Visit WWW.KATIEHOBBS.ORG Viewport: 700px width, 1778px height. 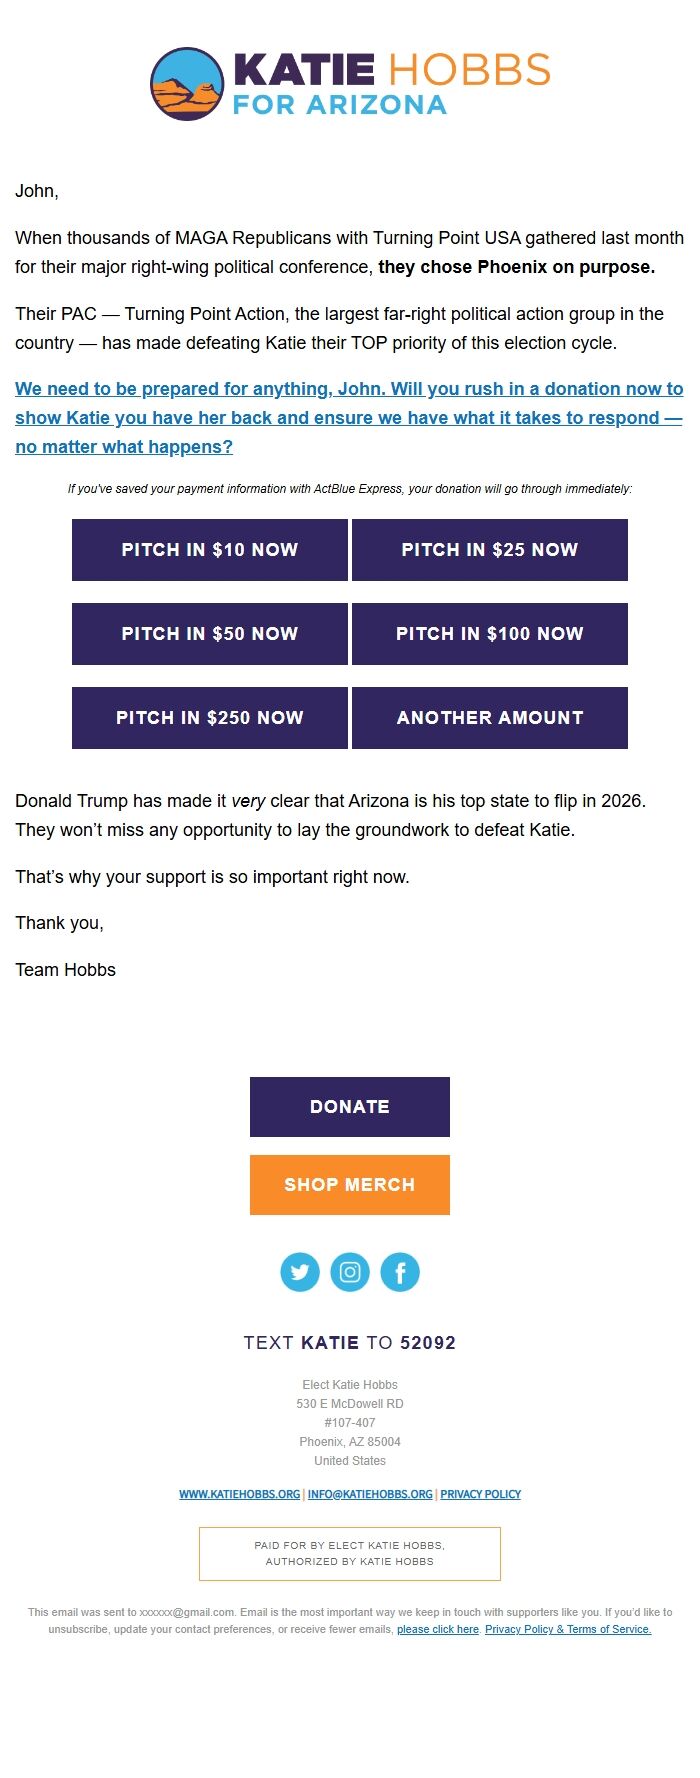coord(238,1494)
